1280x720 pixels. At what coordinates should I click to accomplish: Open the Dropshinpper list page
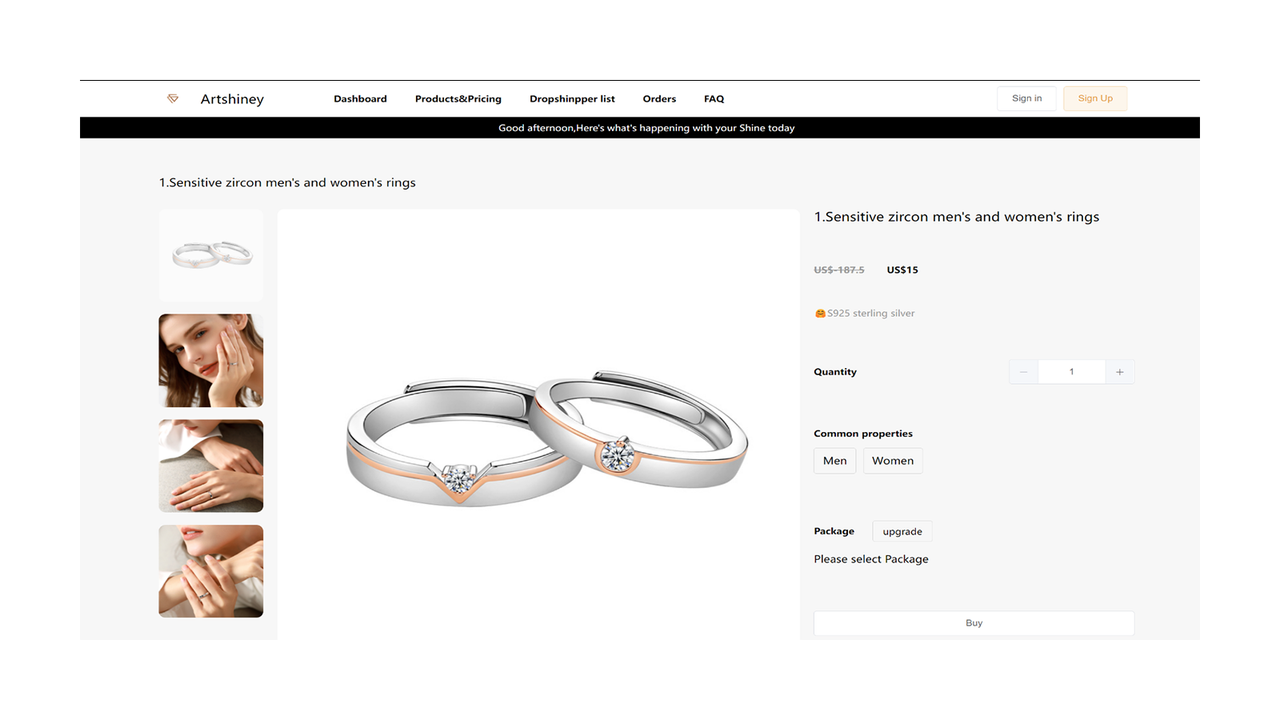pos(572,98)
